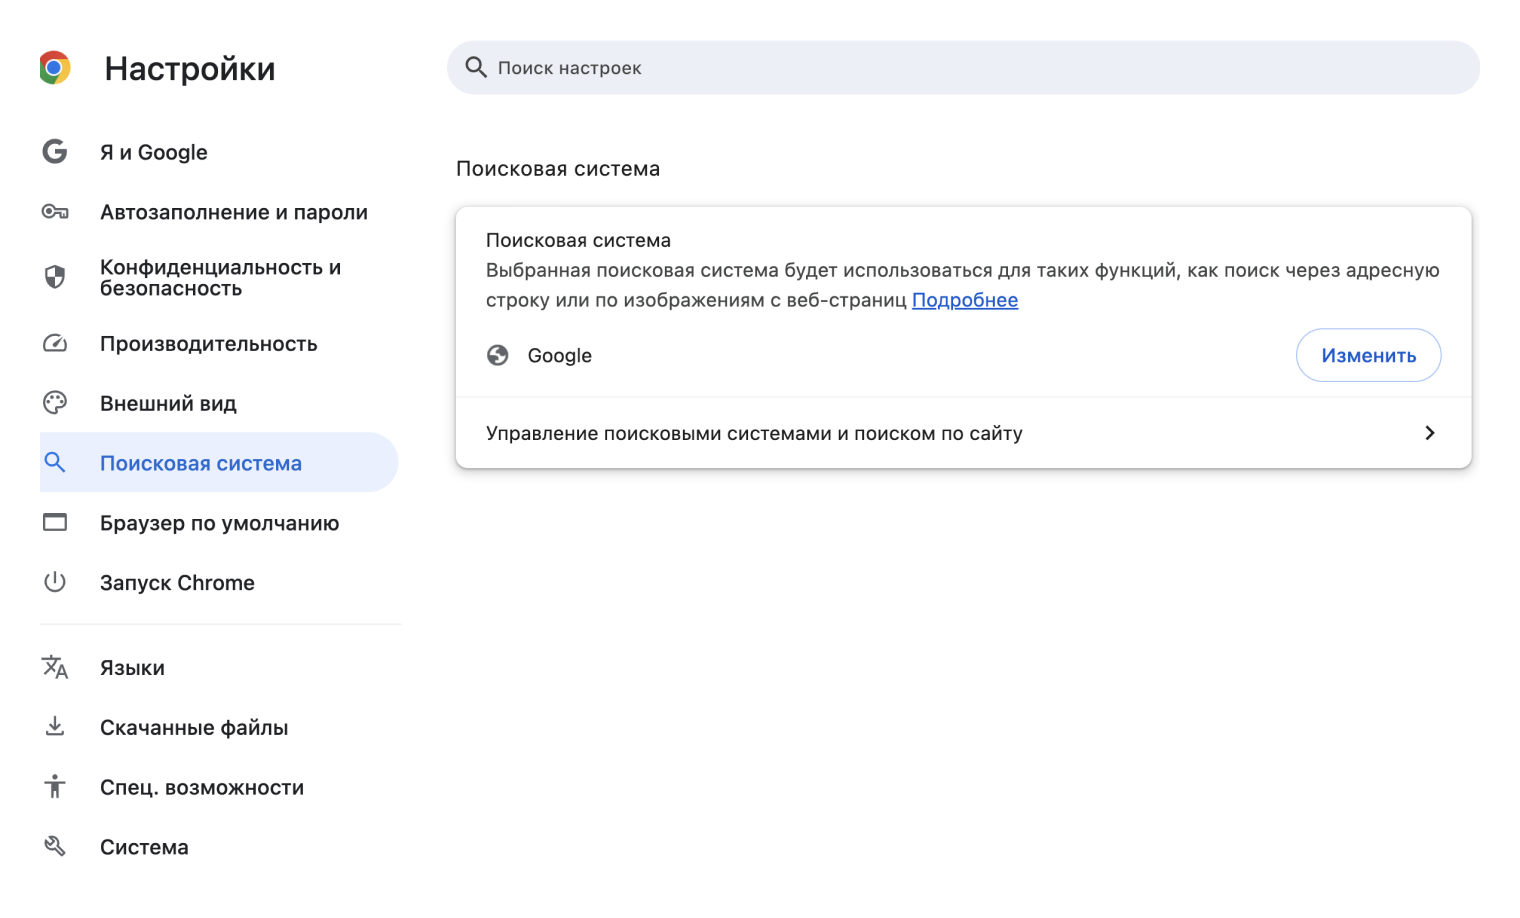This screenshot has width=1520, height=918.
Task: Expand search engine management chevron arrow
Action: (x=1429, y=433)
